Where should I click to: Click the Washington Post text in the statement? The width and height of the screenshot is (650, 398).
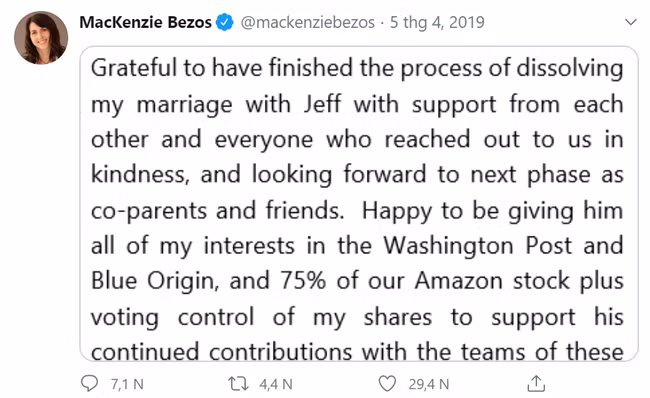[478, 245]
